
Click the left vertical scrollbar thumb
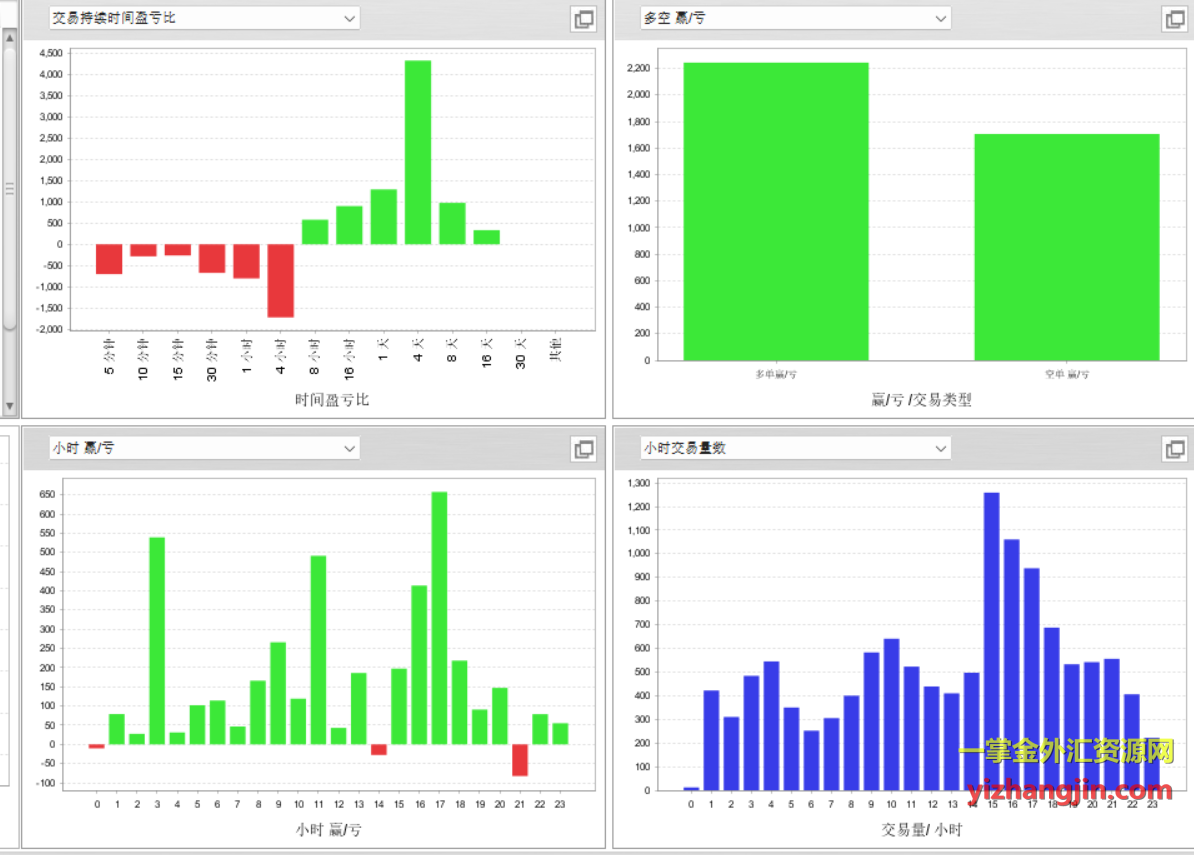click(x=10, y=188)
